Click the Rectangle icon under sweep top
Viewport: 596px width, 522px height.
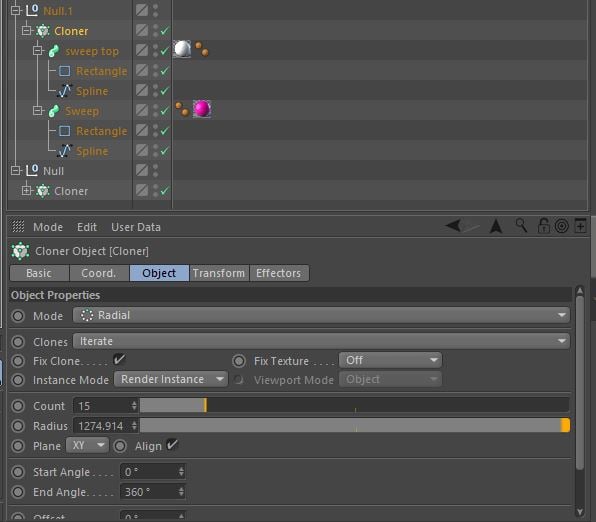(65, 71)
